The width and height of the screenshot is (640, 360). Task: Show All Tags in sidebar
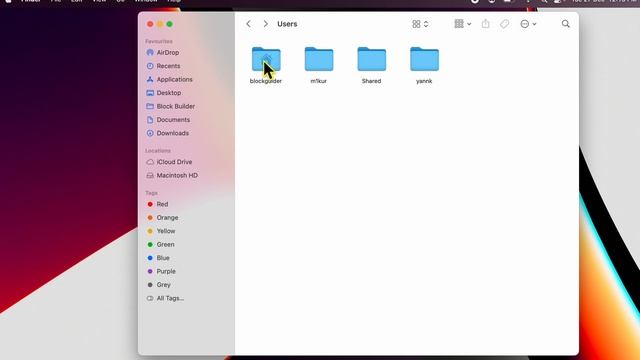coord(169,298)
